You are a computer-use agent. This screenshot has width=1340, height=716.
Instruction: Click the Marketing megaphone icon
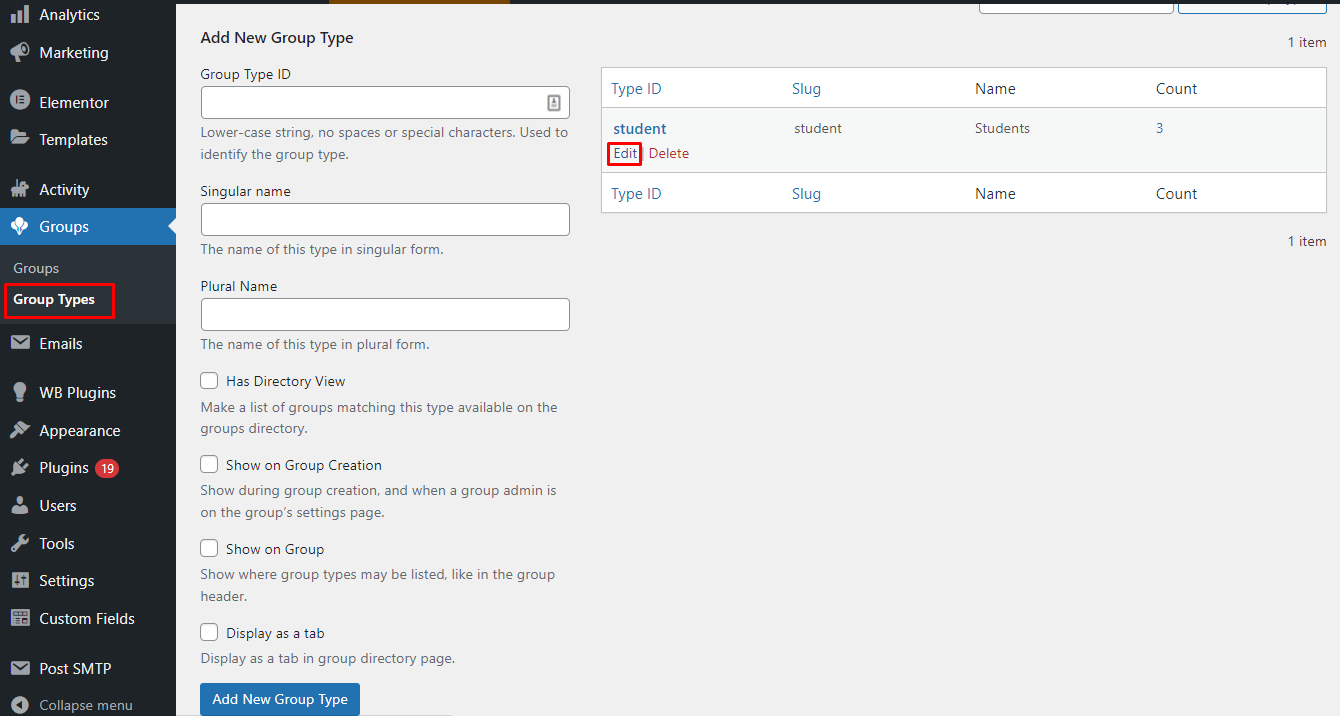[x=19, y=53]
